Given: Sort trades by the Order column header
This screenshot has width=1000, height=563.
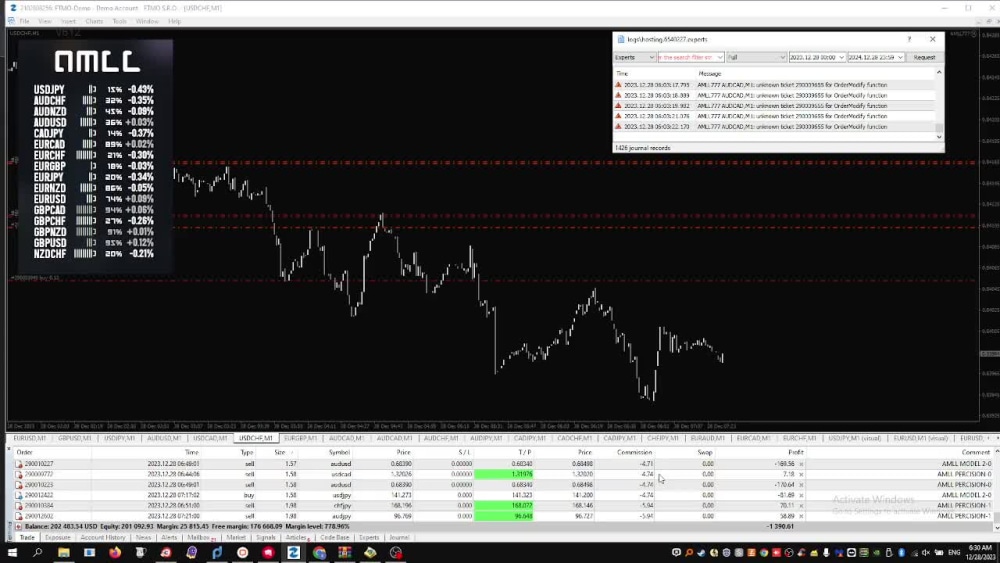Looking at the screenshot, I should pyautogui.click(x=24, y=452).
